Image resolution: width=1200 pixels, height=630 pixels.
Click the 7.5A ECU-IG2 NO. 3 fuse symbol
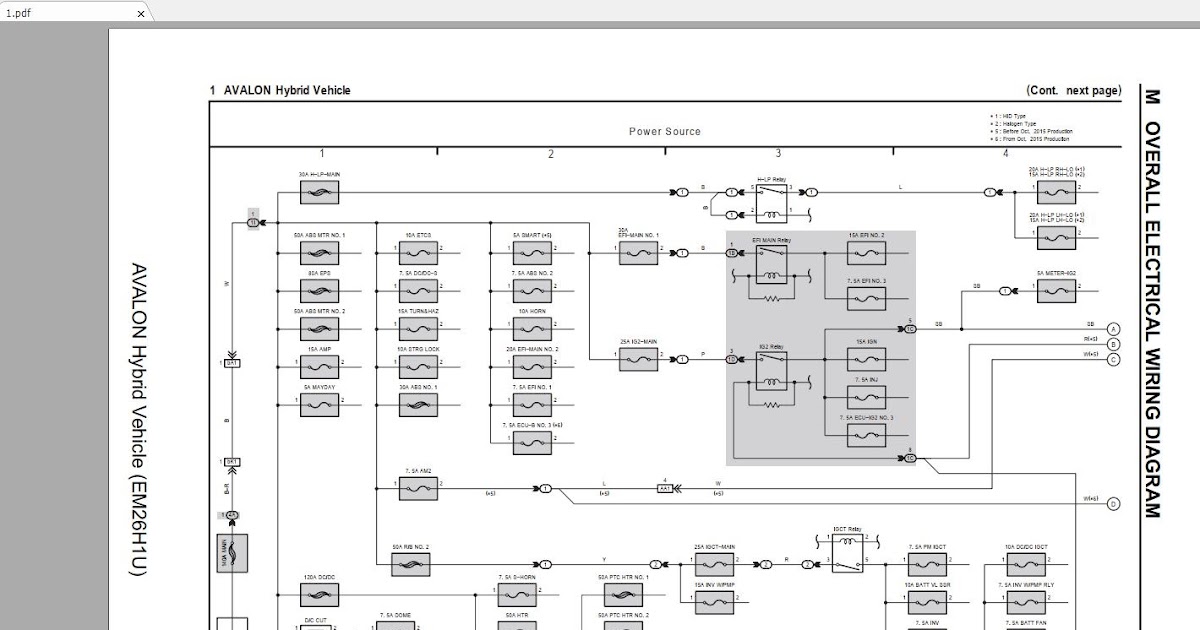(x=866, y=435)
